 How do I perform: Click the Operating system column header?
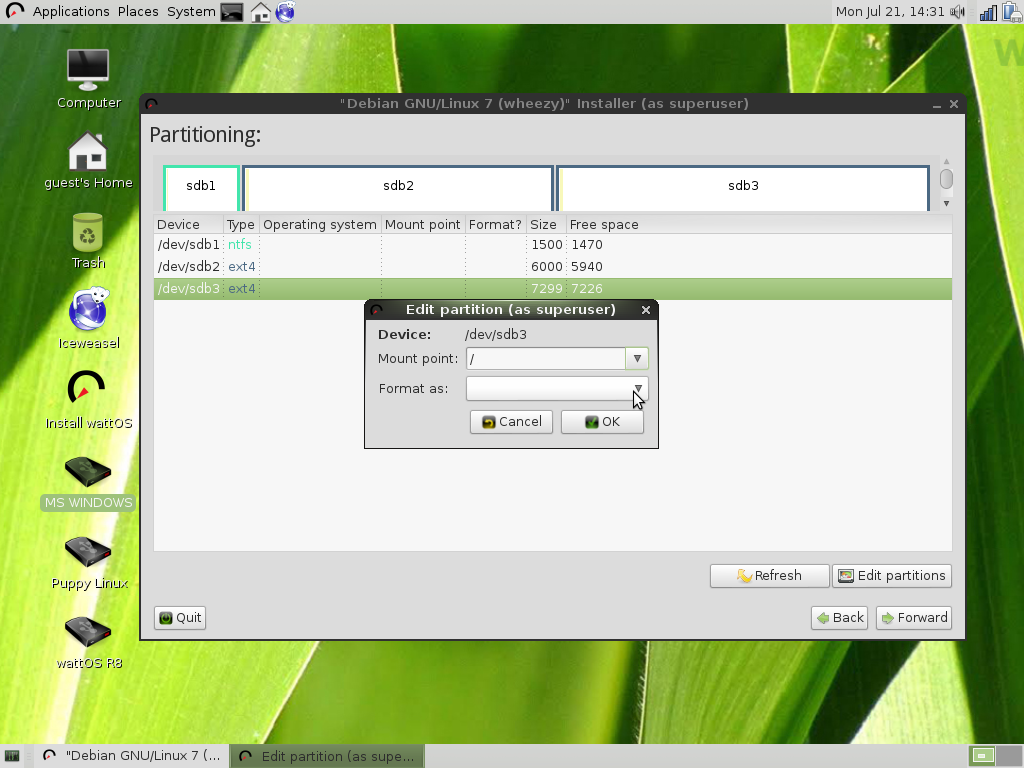tap(320, 225)
